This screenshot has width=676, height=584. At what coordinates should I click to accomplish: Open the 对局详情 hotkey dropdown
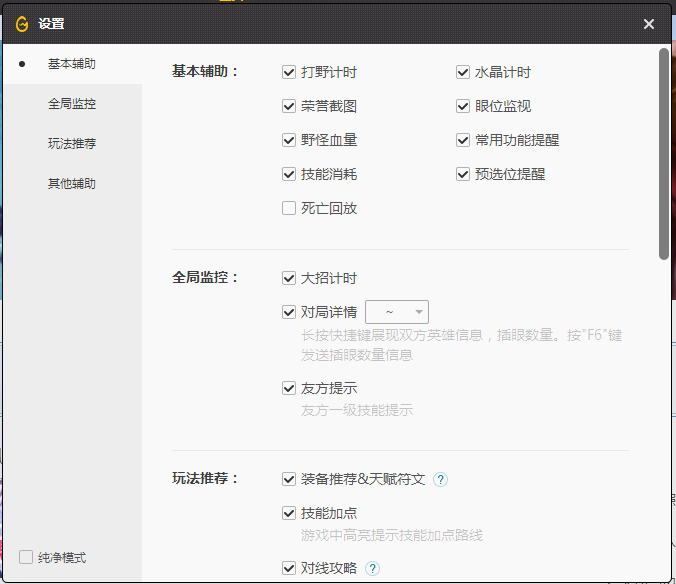[397, 312]
